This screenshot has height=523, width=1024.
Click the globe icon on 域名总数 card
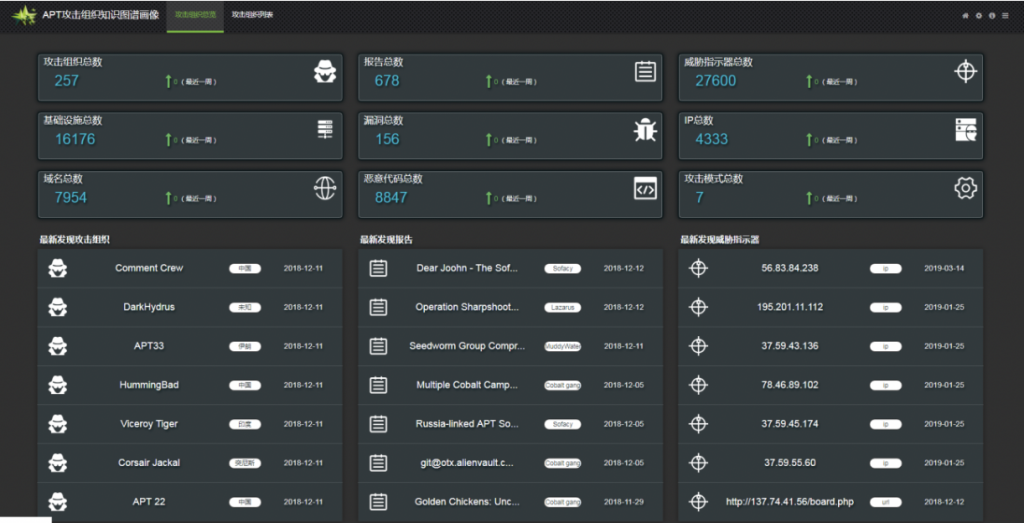pos(325,188)
